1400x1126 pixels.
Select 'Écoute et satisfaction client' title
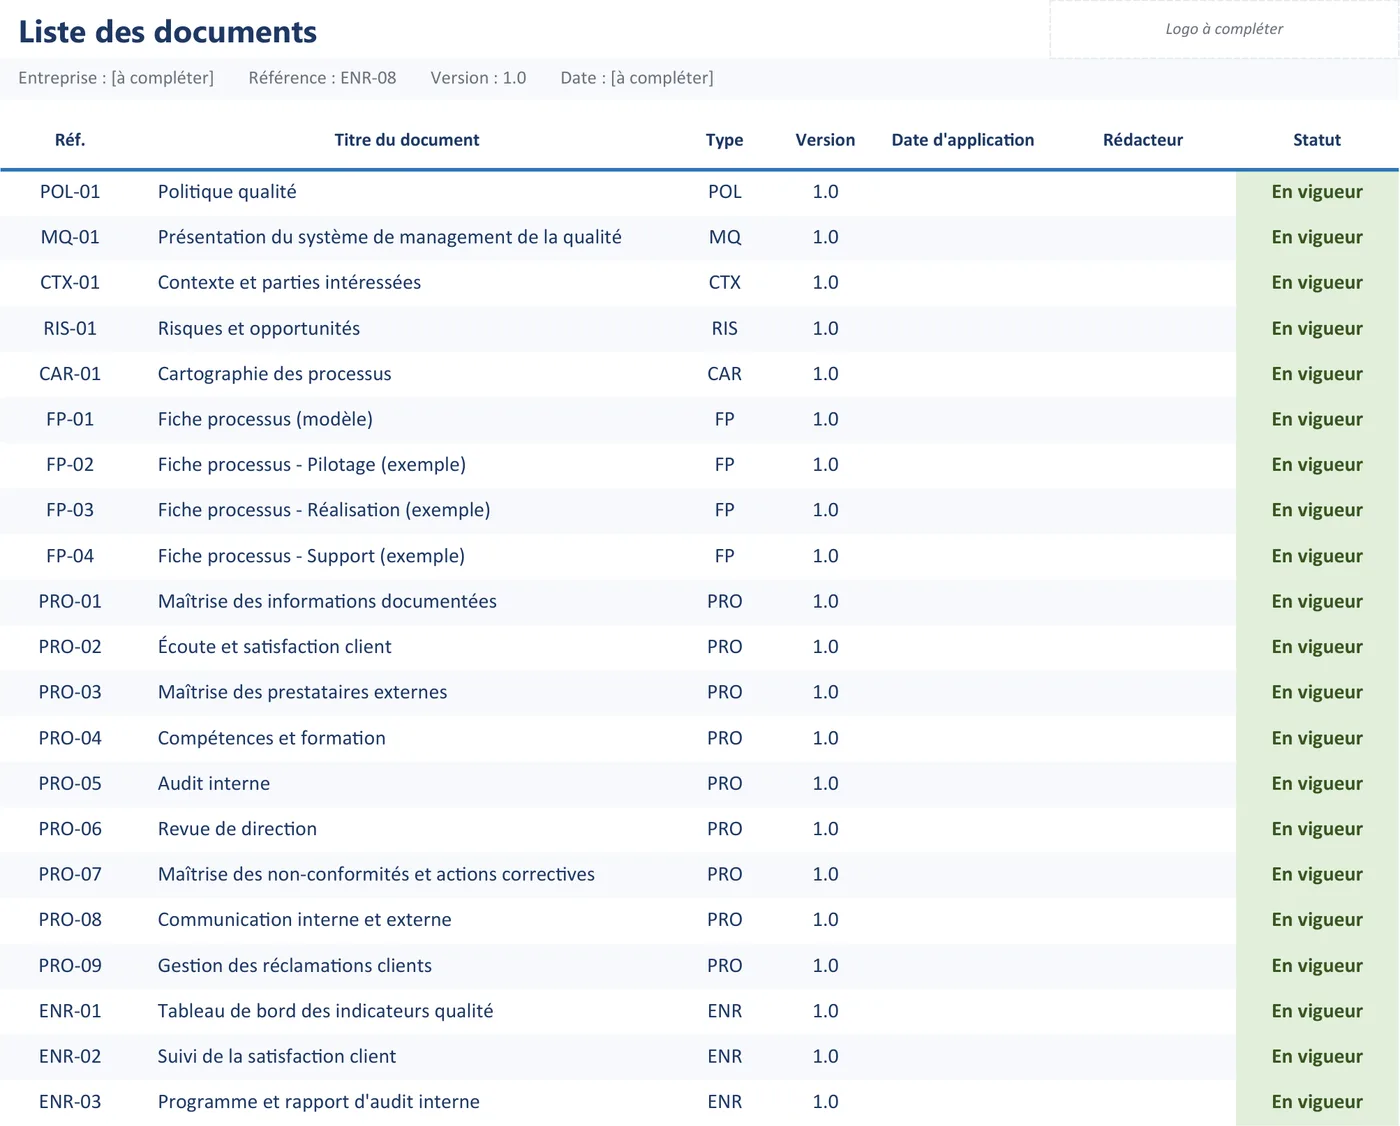pos(275,647)
